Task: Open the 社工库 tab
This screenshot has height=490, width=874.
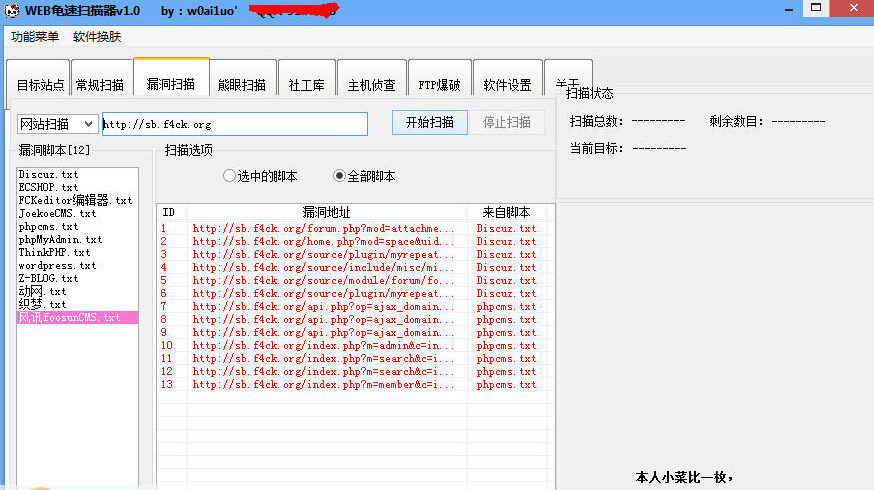Action: point(307,84)
